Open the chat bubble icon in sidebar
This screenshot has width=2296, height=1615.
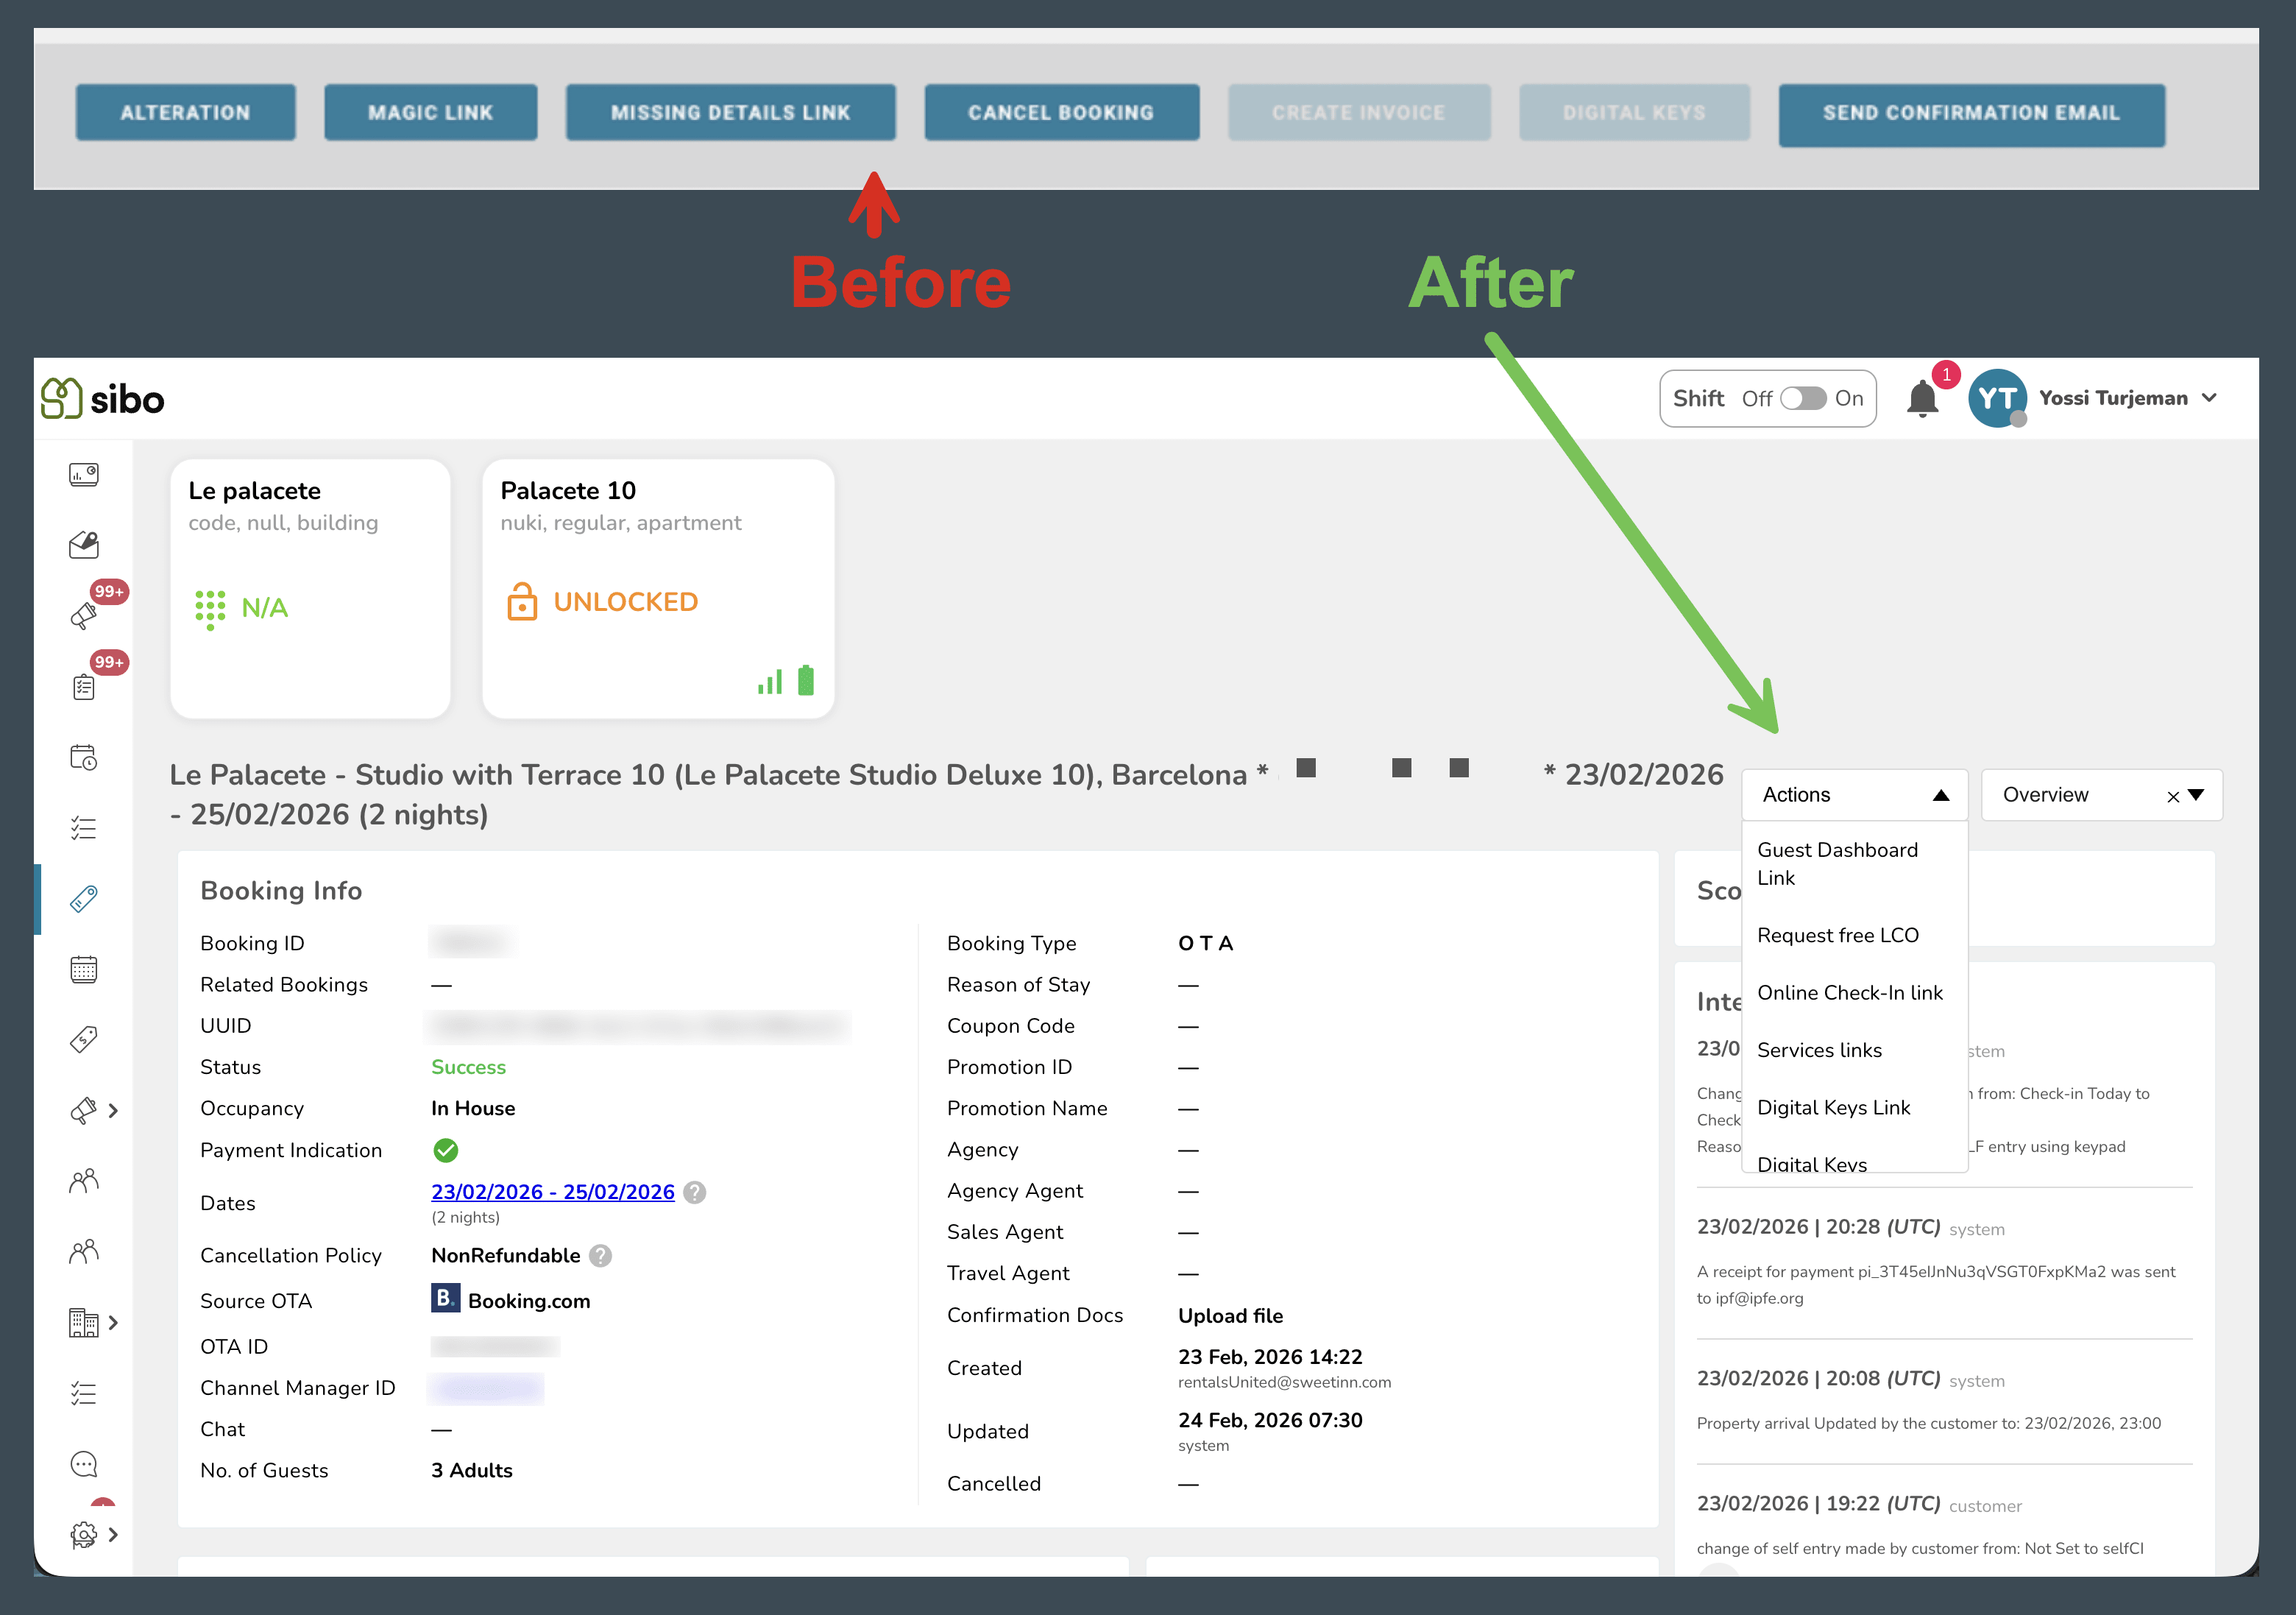point(84,1464)
